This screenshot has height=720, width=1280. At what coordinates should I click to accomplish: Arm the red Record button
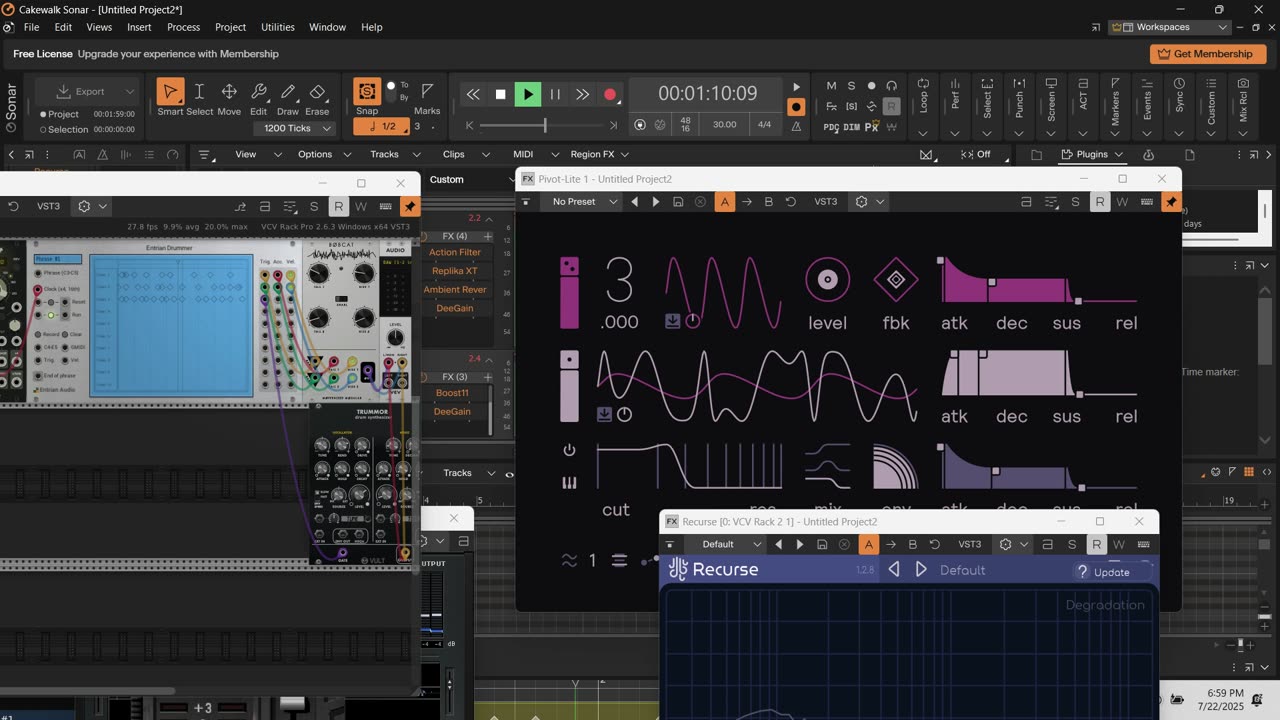(610, 94)
